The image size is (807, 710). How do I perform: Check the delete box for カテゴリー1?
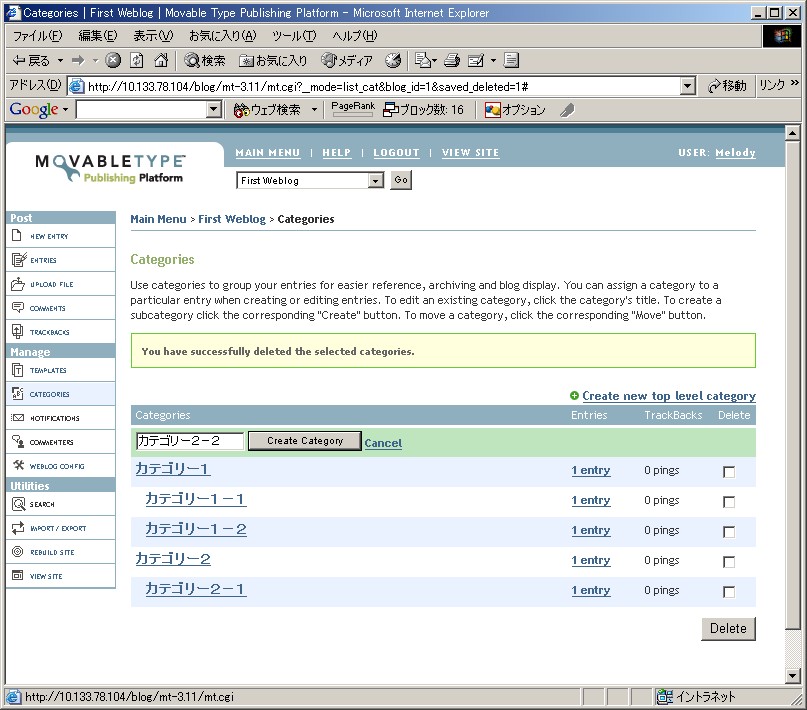[729, 472]
